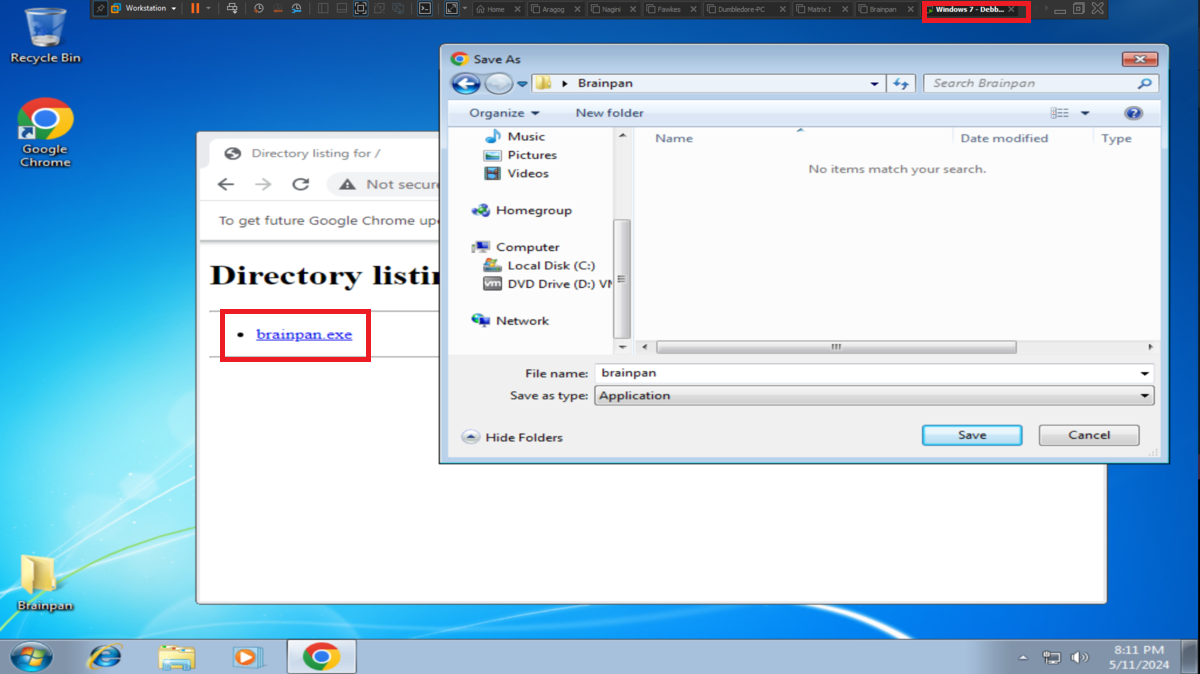Click the New folder button
This screenshot has width=1200, height=674.
[x=610, y=113]
